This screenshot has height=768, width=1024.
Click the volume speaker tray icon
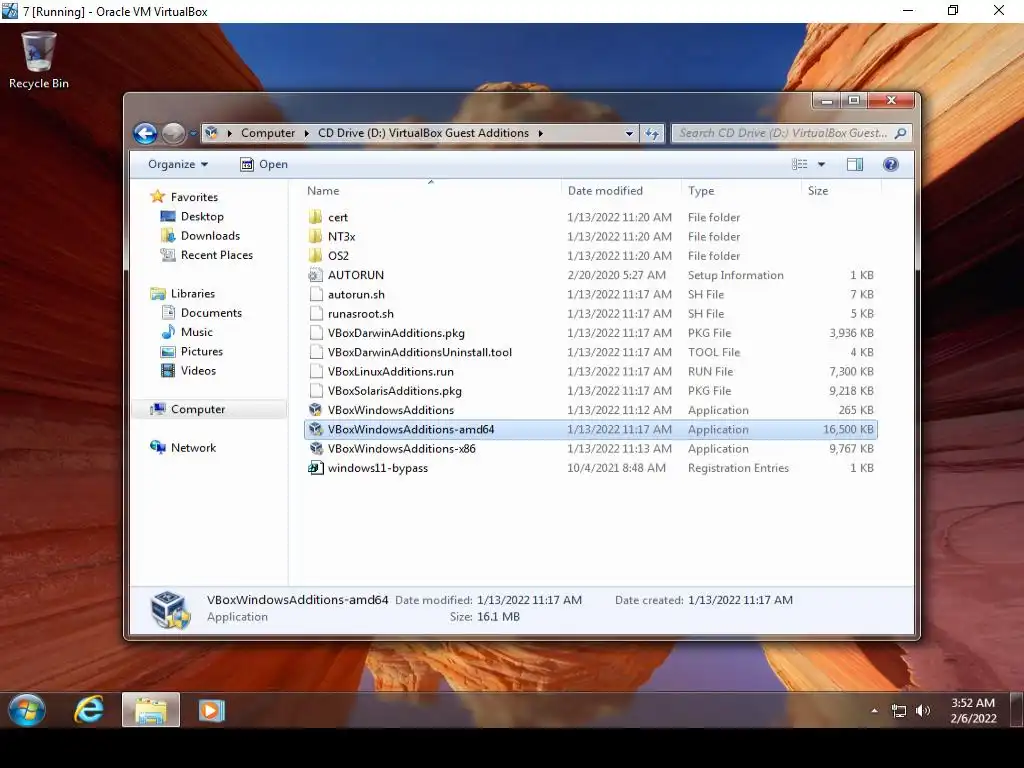923,711
